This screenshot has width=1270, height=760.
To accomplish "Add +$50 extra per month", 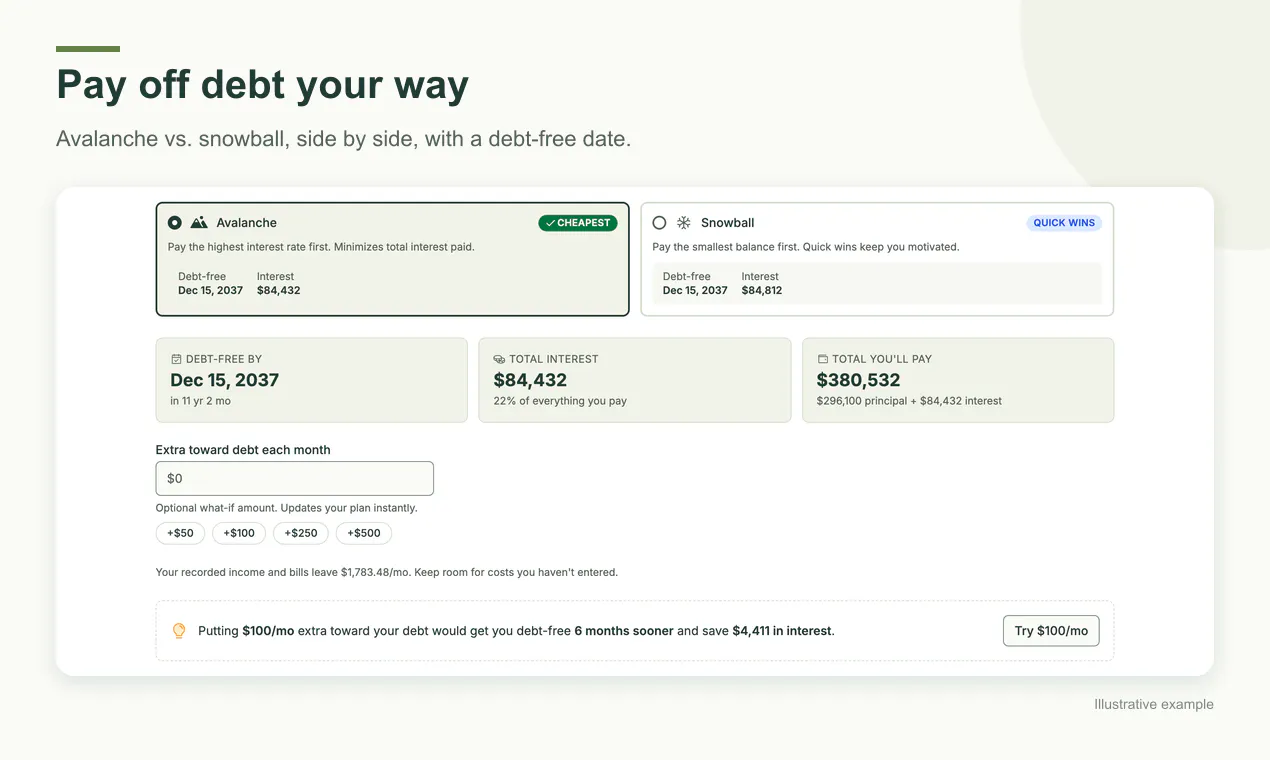I will click(181, 533).
